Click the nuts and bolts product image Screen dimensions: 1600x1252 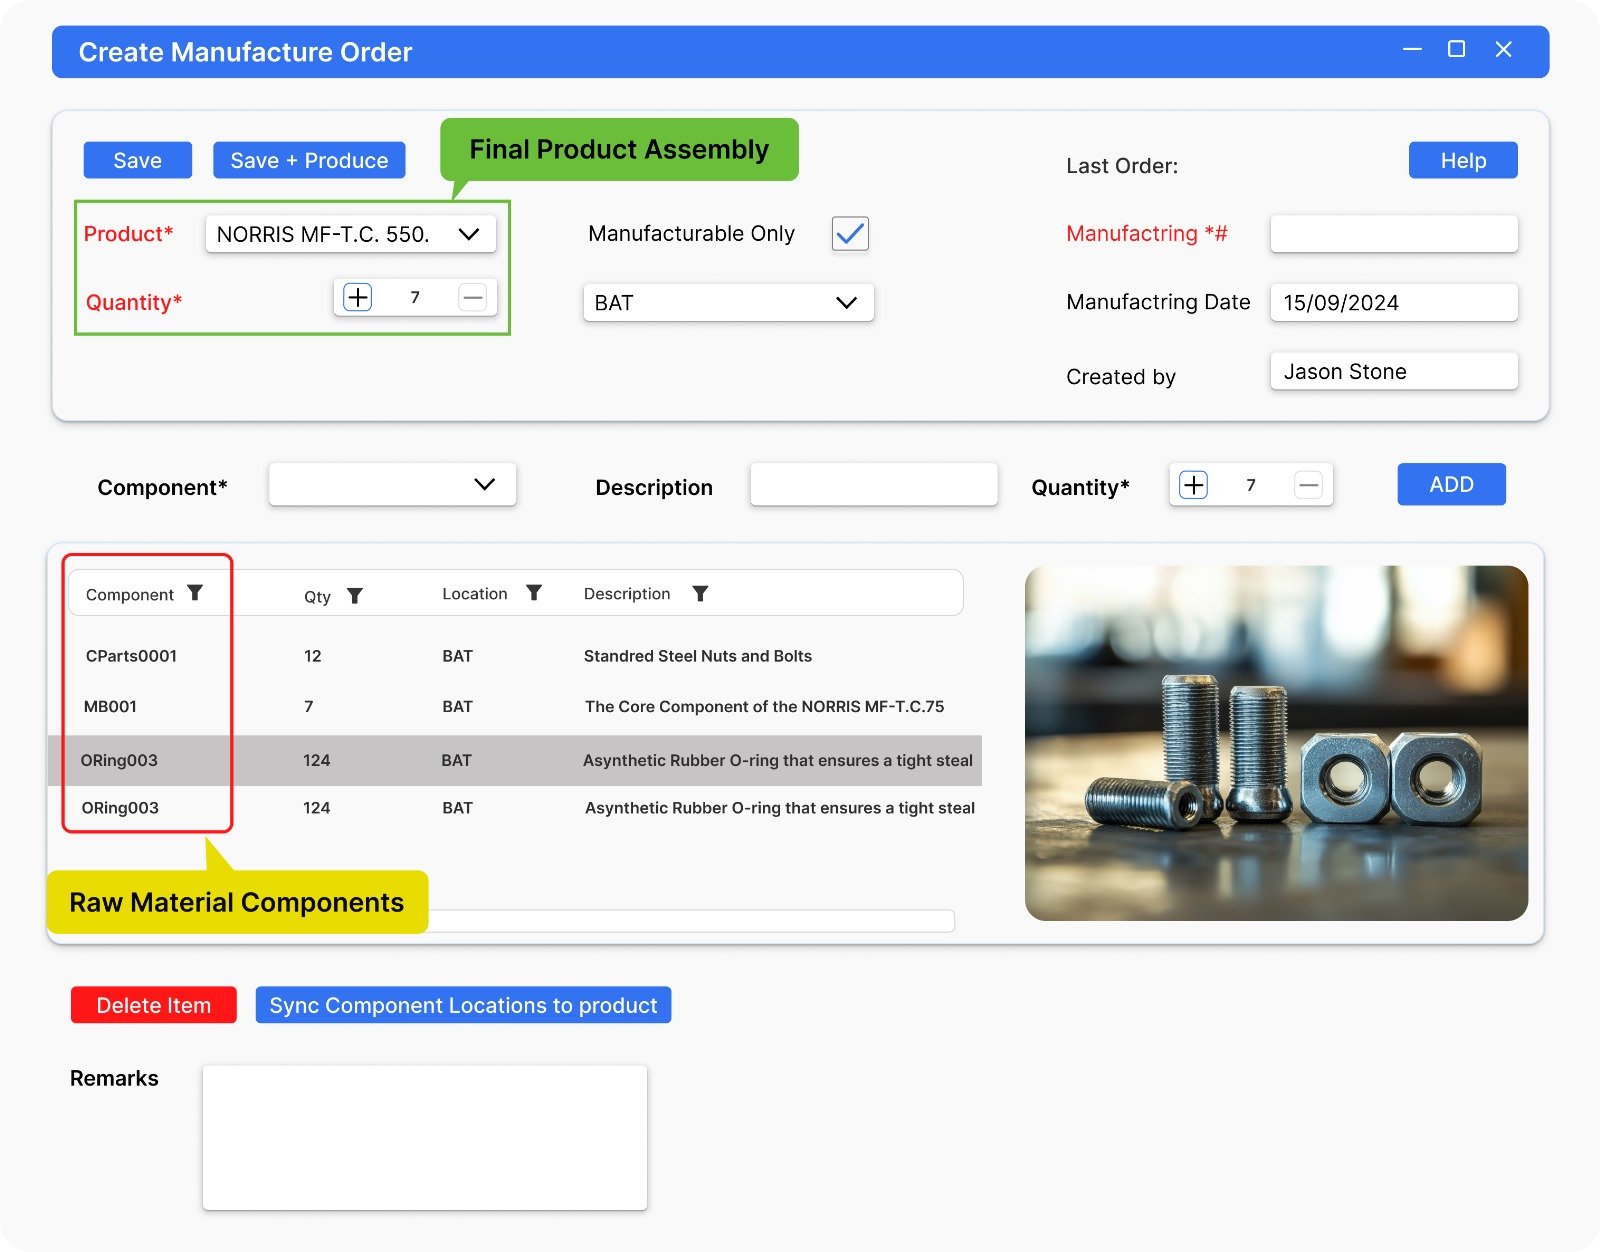1276,743
